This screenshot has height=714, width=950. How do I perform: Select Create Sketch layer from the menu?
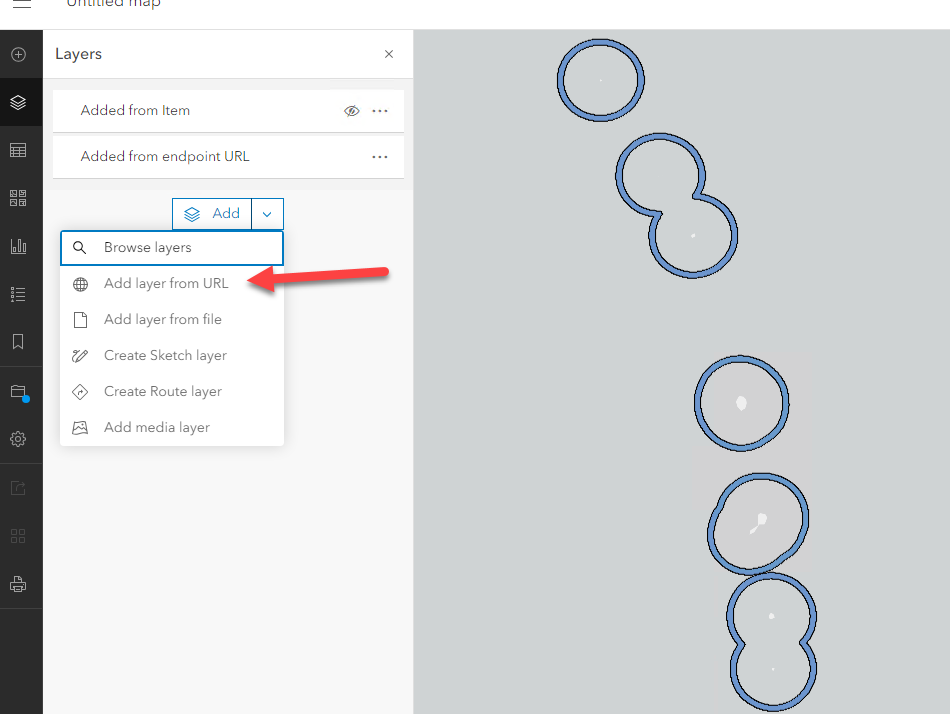pyautogui.click(x=165, y=355)
